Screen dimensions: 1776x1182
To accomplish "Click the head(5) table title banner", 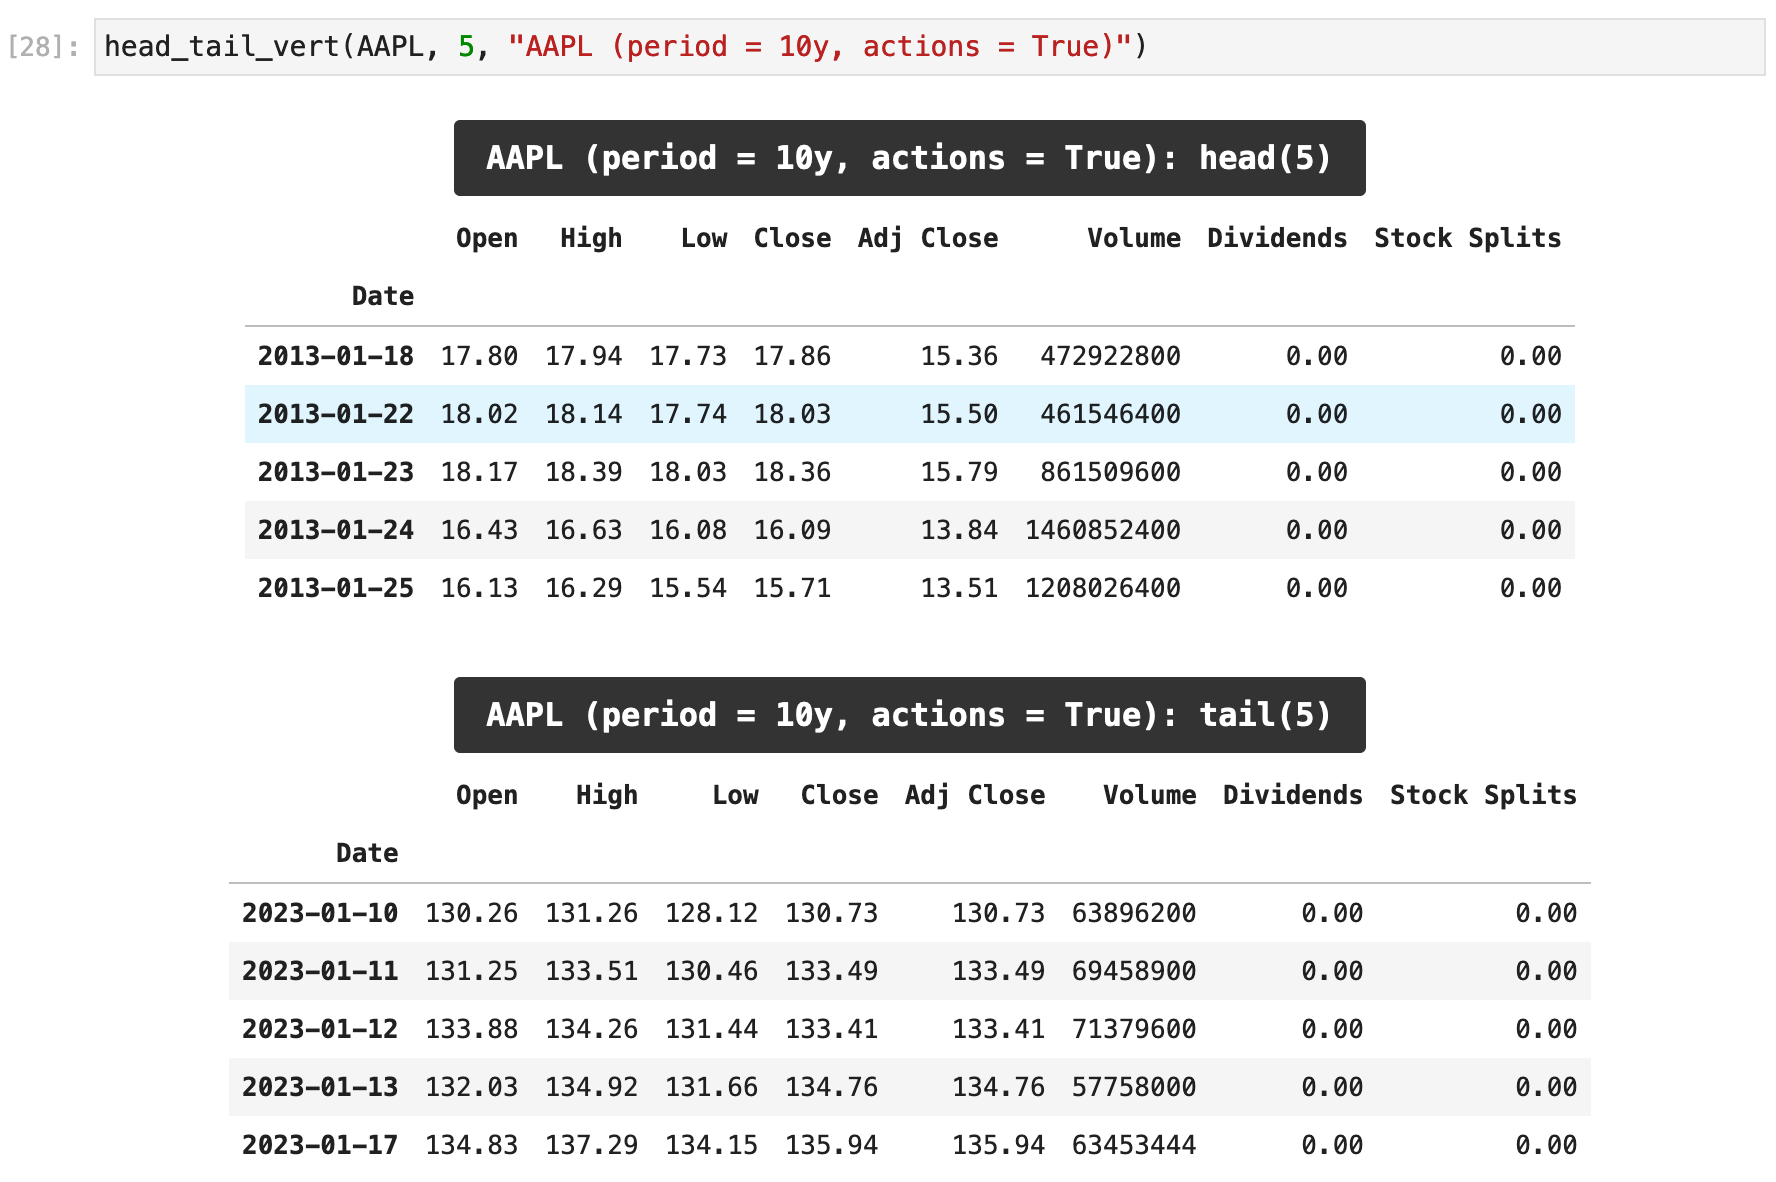I will click(909, 158).
